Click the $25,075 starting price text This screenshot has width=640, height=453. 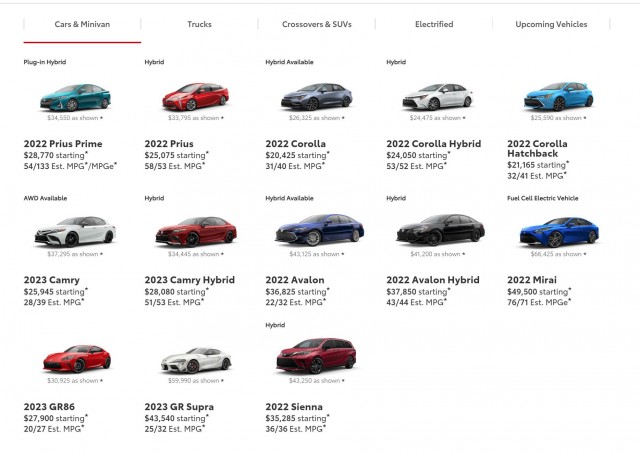(176, 155)
